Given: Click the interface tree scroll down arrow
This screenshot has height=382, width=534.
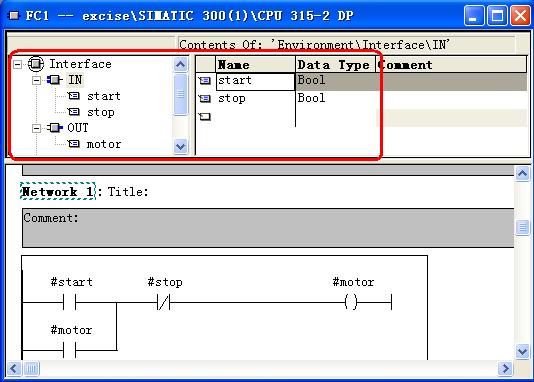Looking at the screenshot, I should 180,146.
